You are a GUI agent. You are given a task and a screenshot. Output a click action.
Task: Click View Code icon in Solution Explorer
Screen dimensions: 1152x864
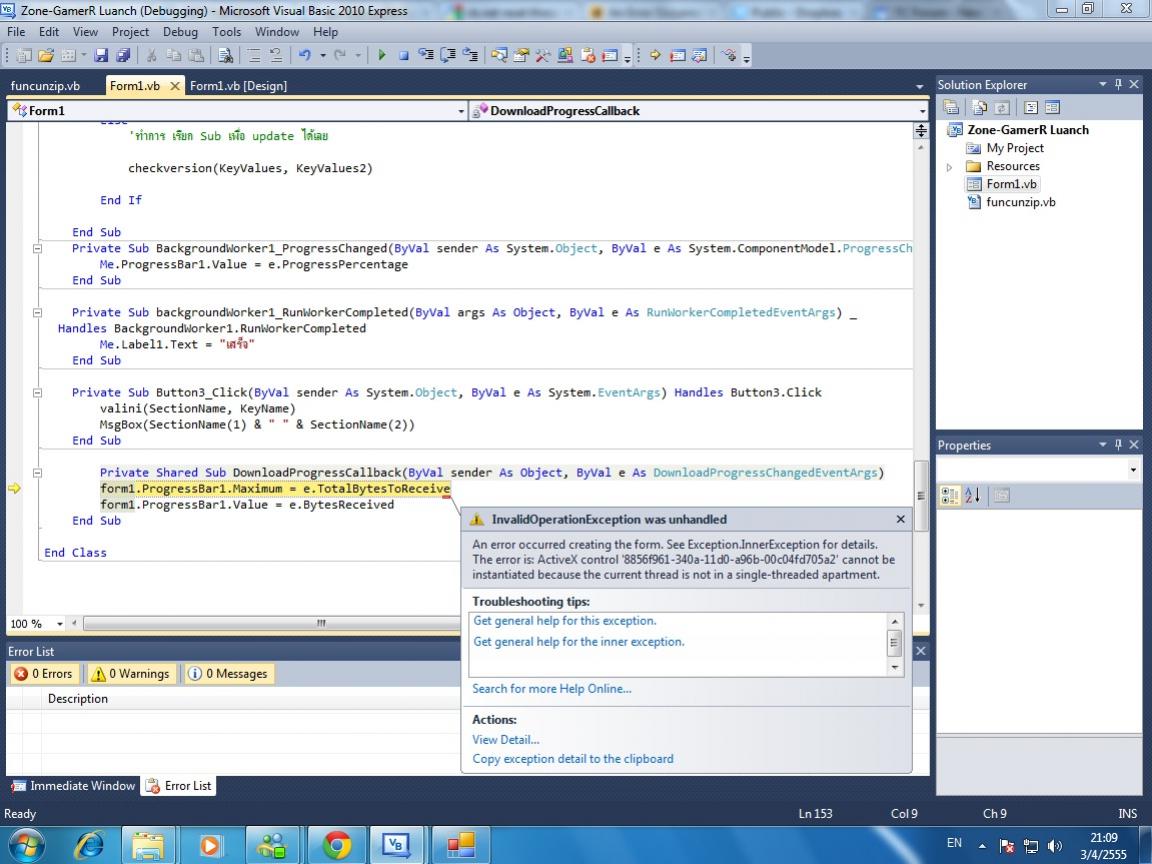point(1030,108)
